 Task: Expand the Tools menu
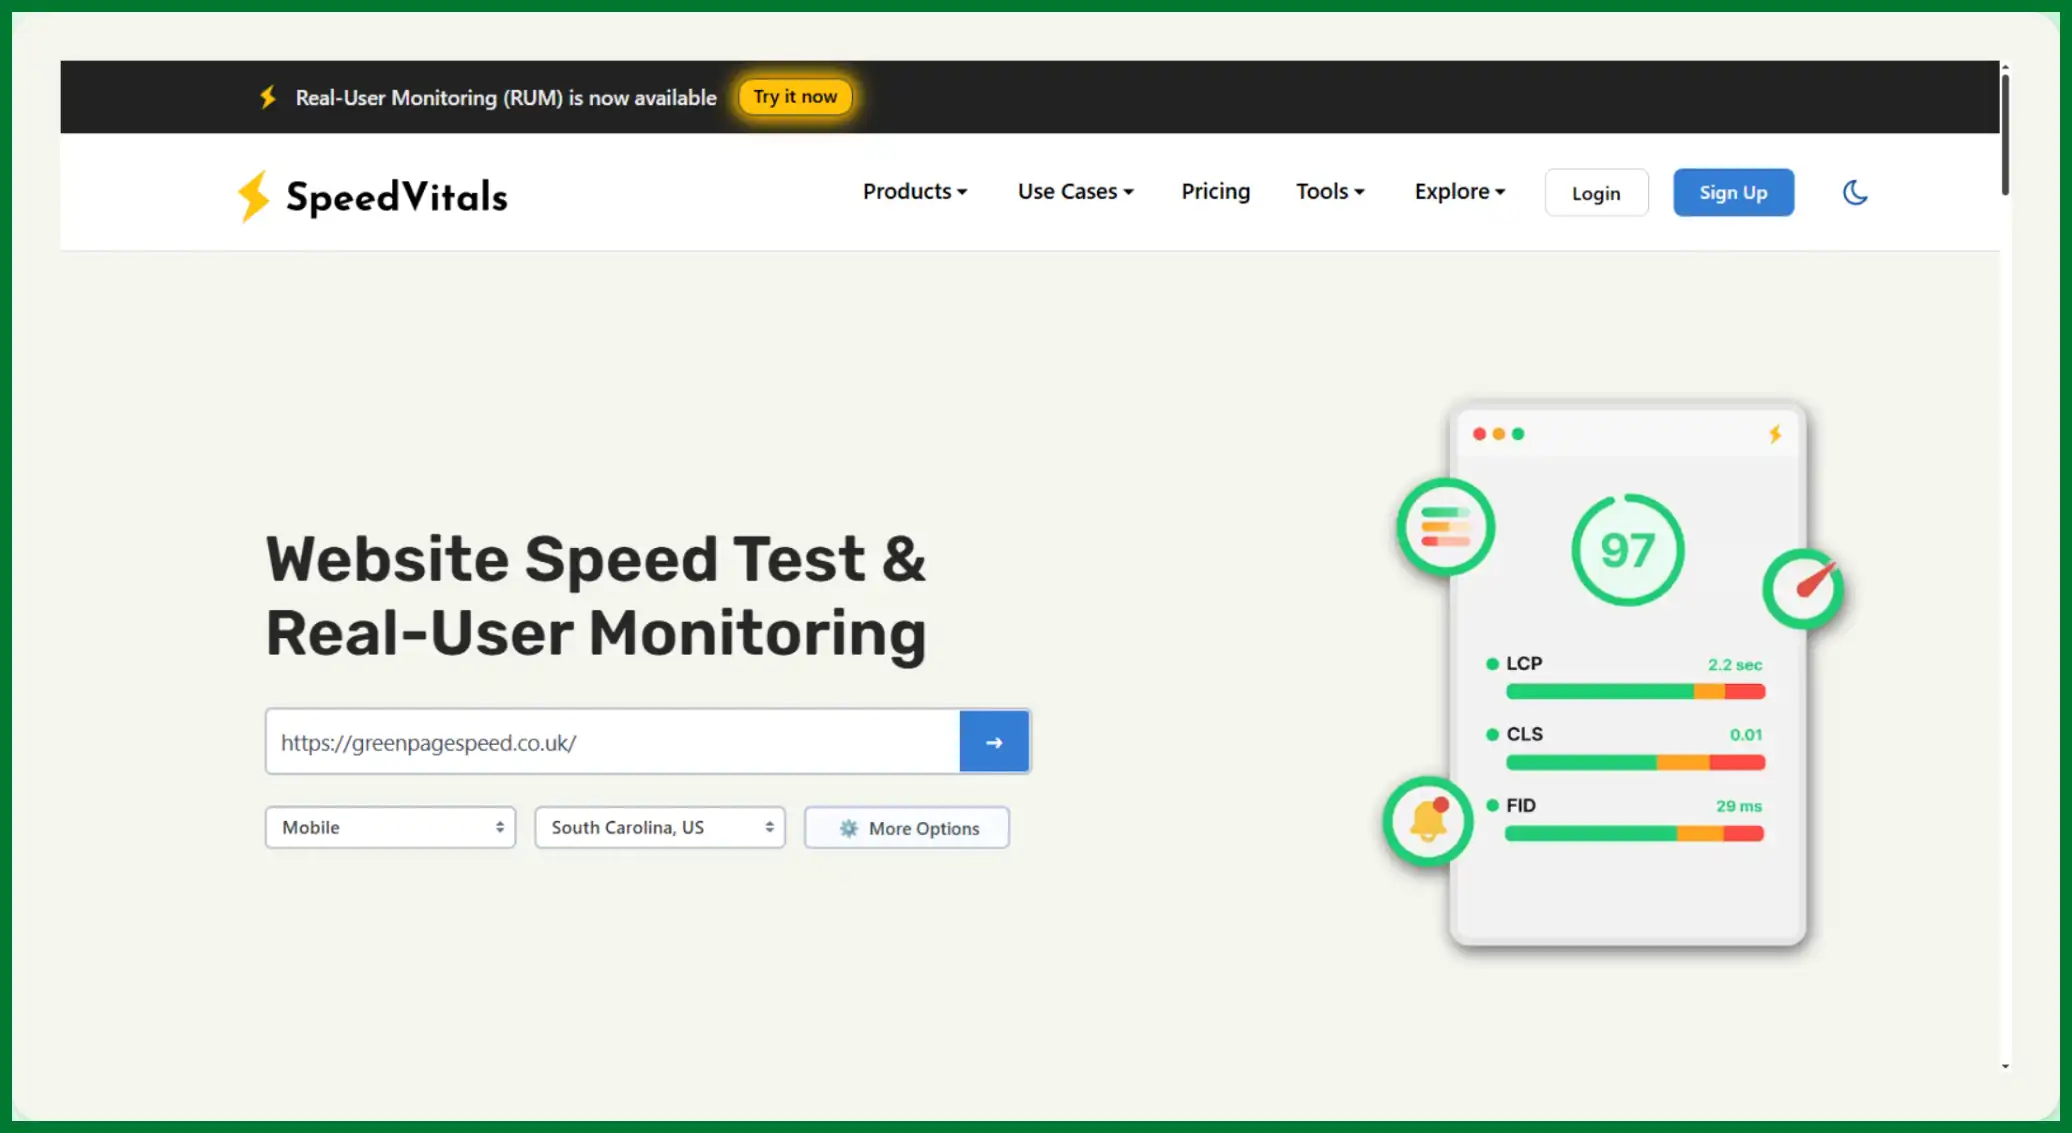tap(1329, 191)
